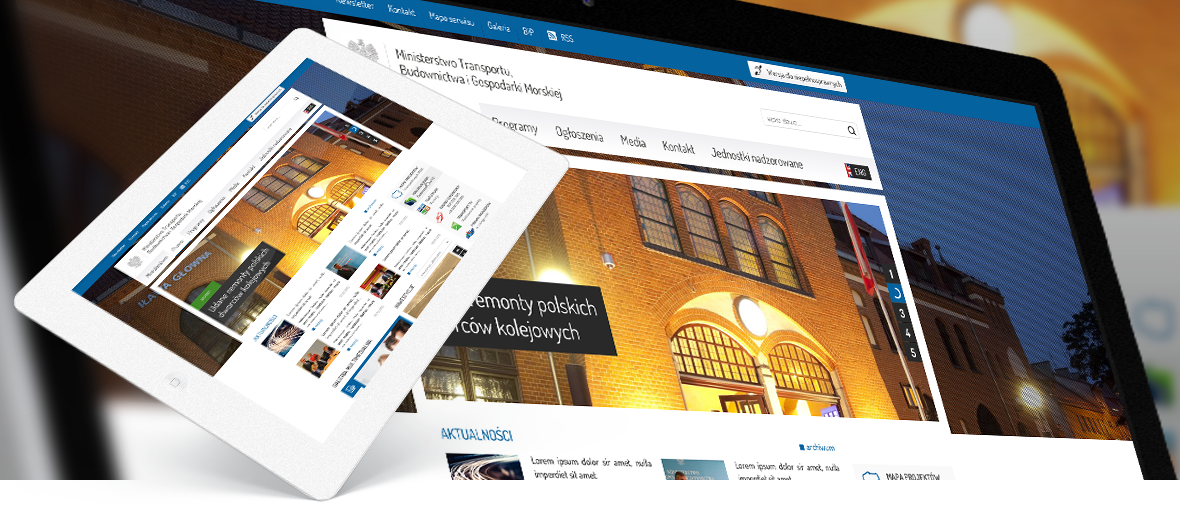The height and width of the screenshot is (505, 1180).
Task: Click the first Lorem ipsum news text
Action: [590, 467]
